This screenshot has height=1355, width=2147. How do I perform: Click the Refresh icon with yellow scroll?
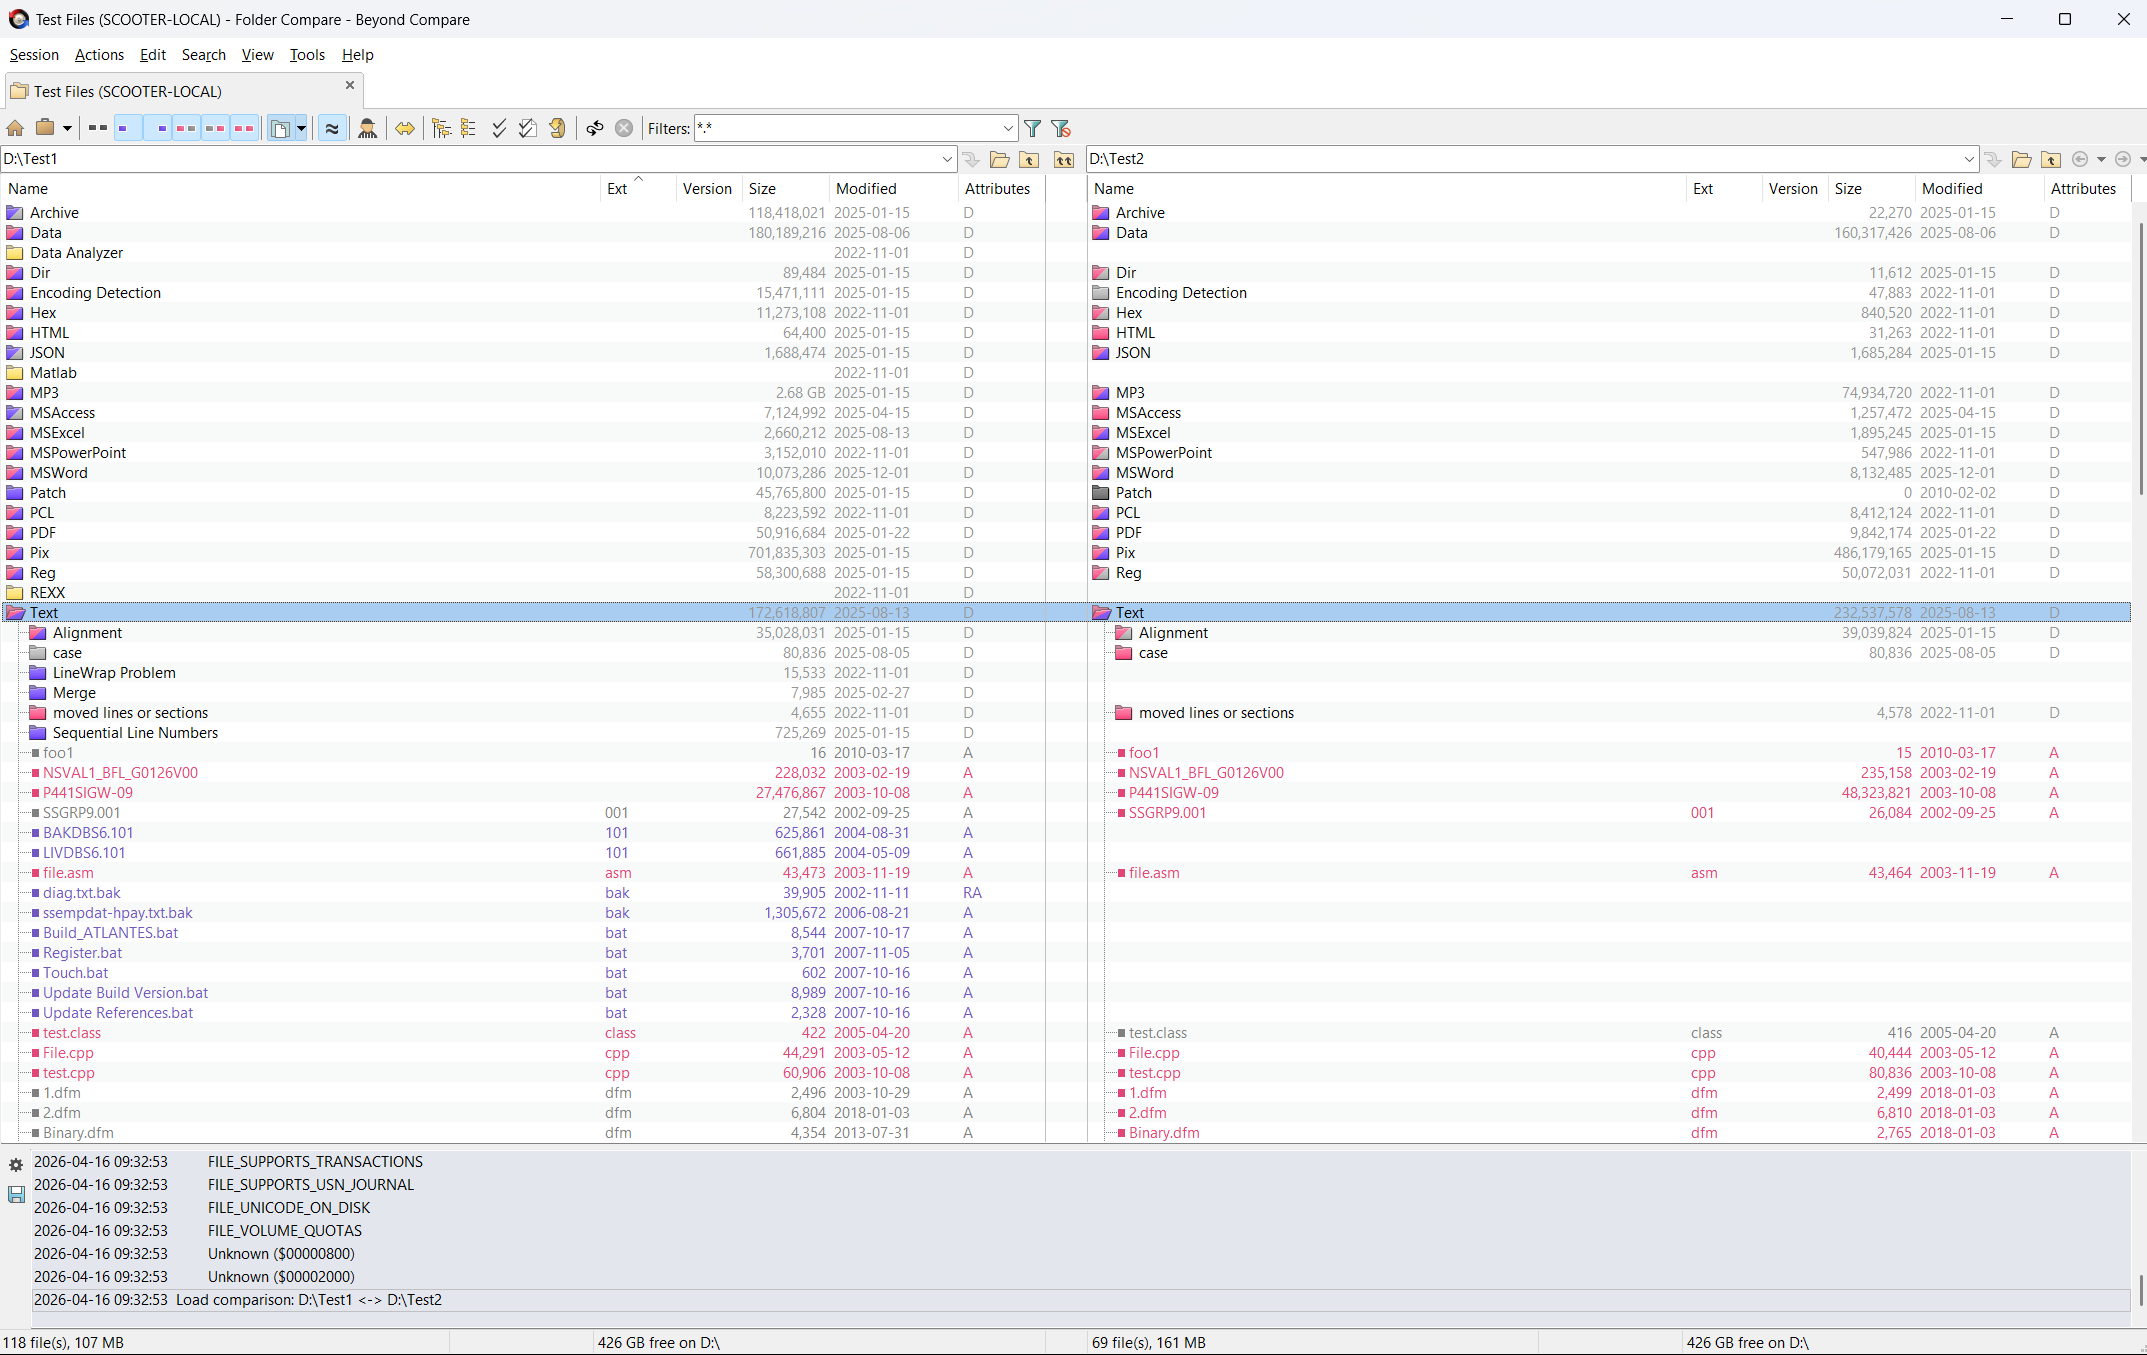pyautogui.click(x=557, y=128)
